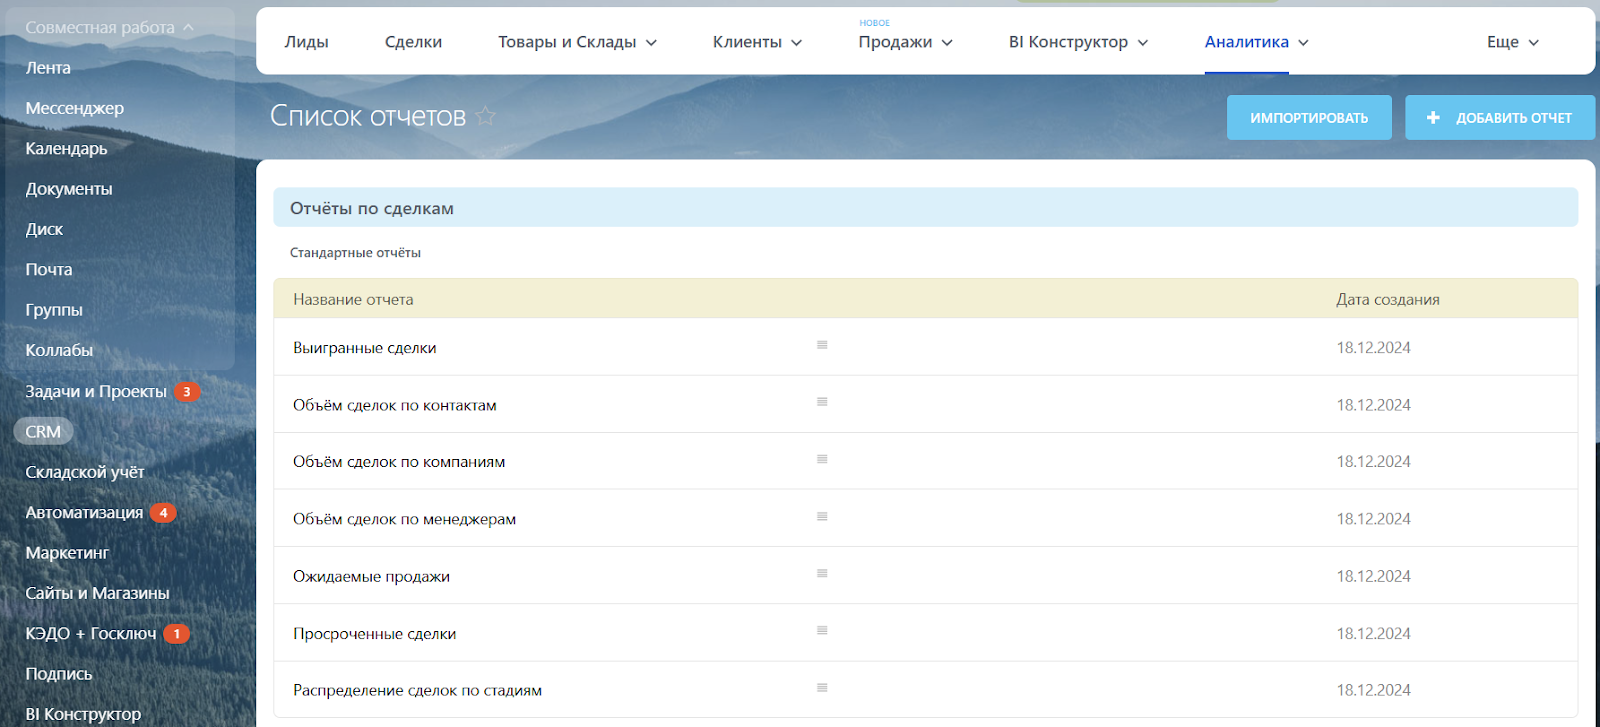
Task: Open Выигранные сделки report
Action: point(364,348)
